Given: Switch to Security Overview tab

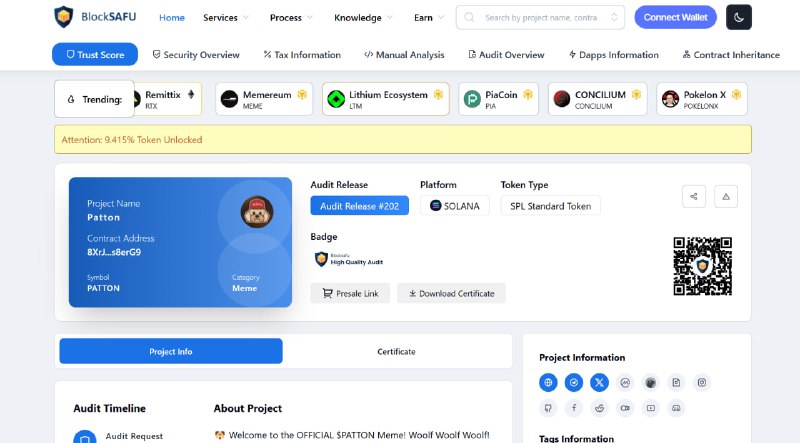Looking at the screenshot, I should coord(196,55).
